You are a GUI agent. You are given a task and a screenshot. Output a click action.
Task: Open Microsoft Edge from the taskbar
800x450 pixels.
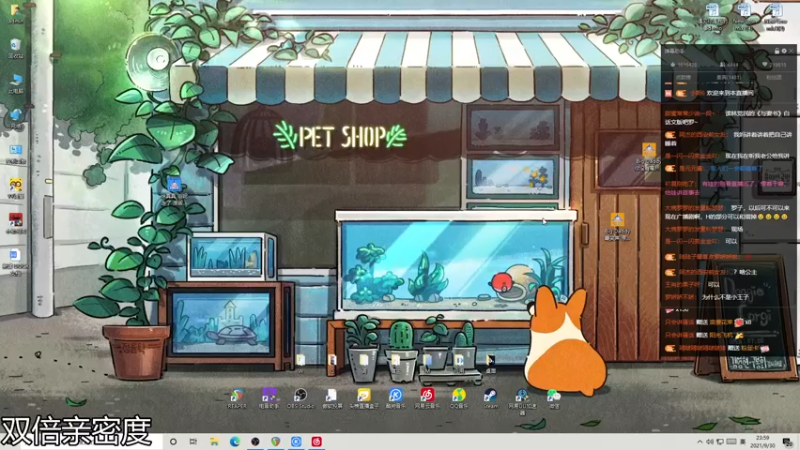235,441
